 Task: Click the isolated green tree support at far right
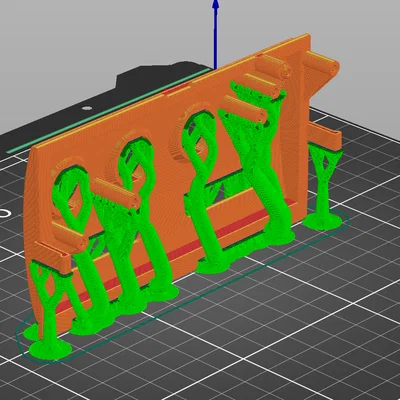(324, 187)
